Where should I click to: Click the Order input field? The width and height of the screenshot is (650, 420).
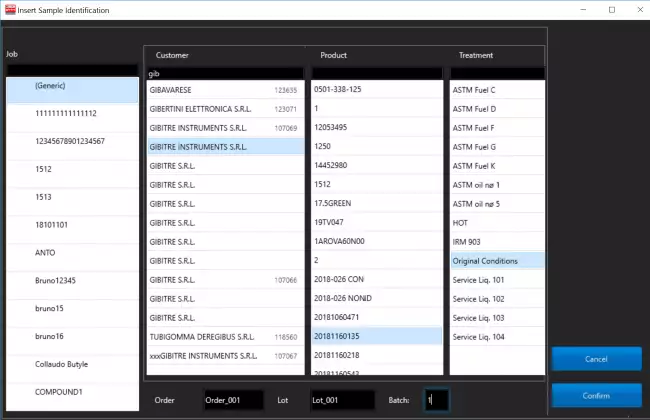click(233, 400)
